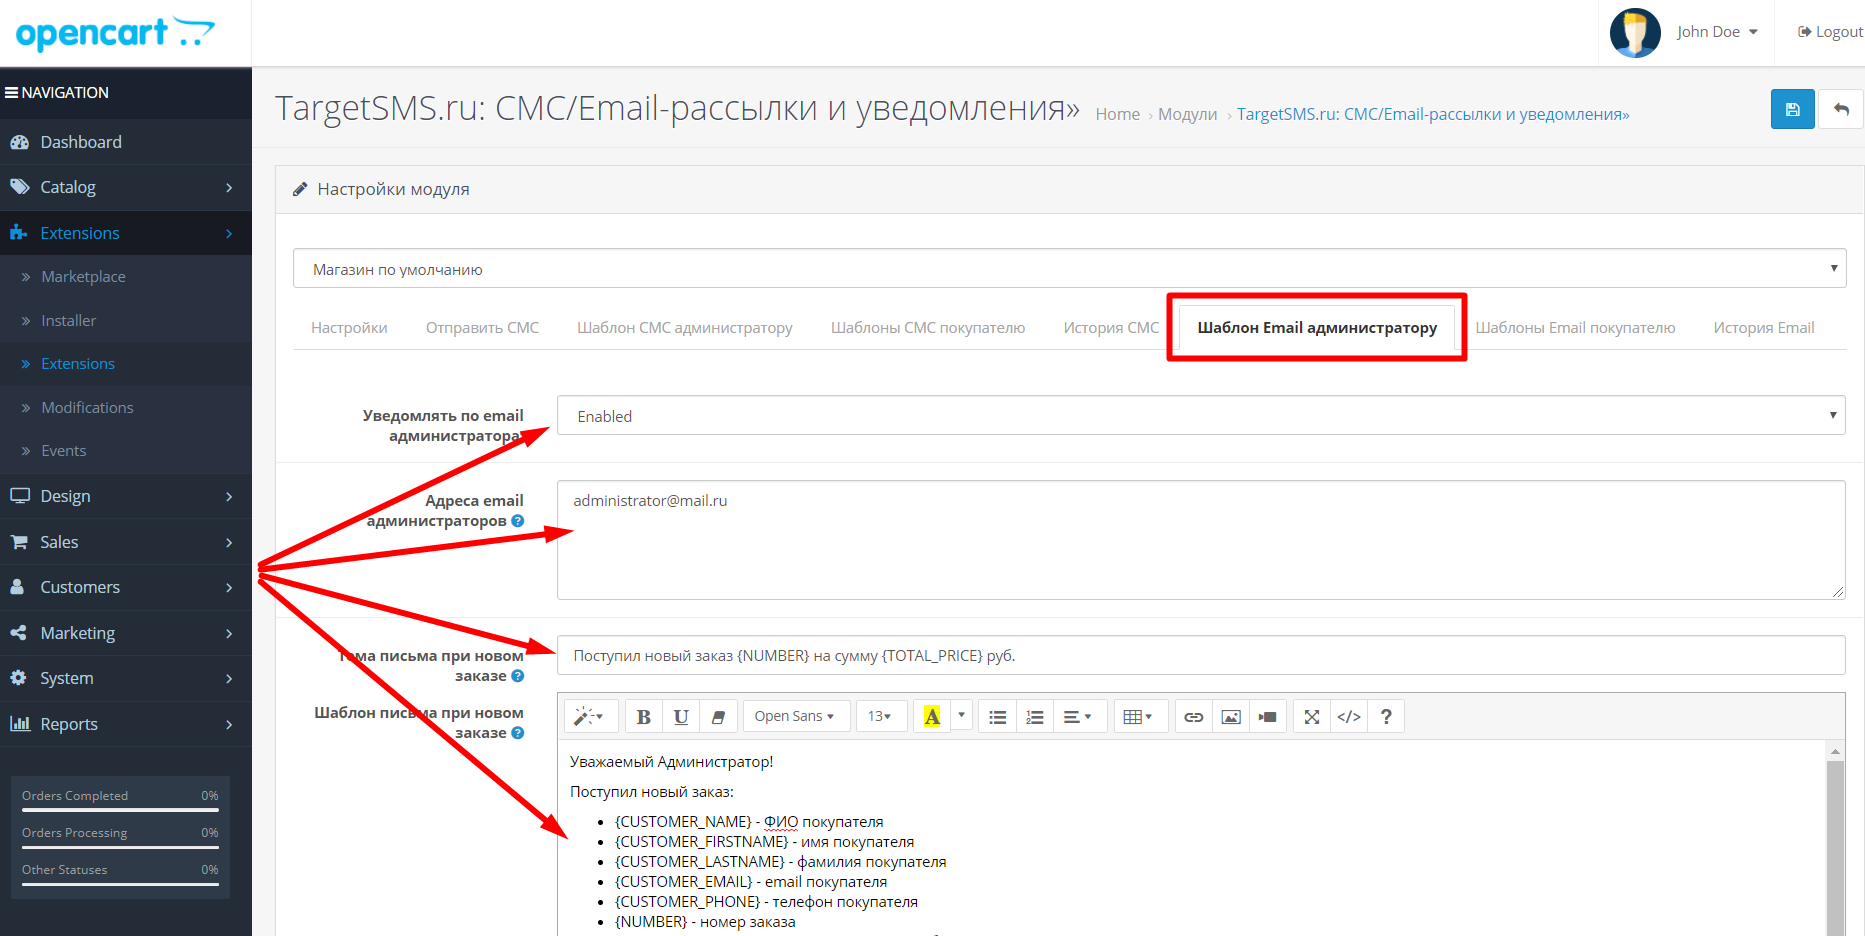Expand the Customers sidebar menu

coord(126,587)
